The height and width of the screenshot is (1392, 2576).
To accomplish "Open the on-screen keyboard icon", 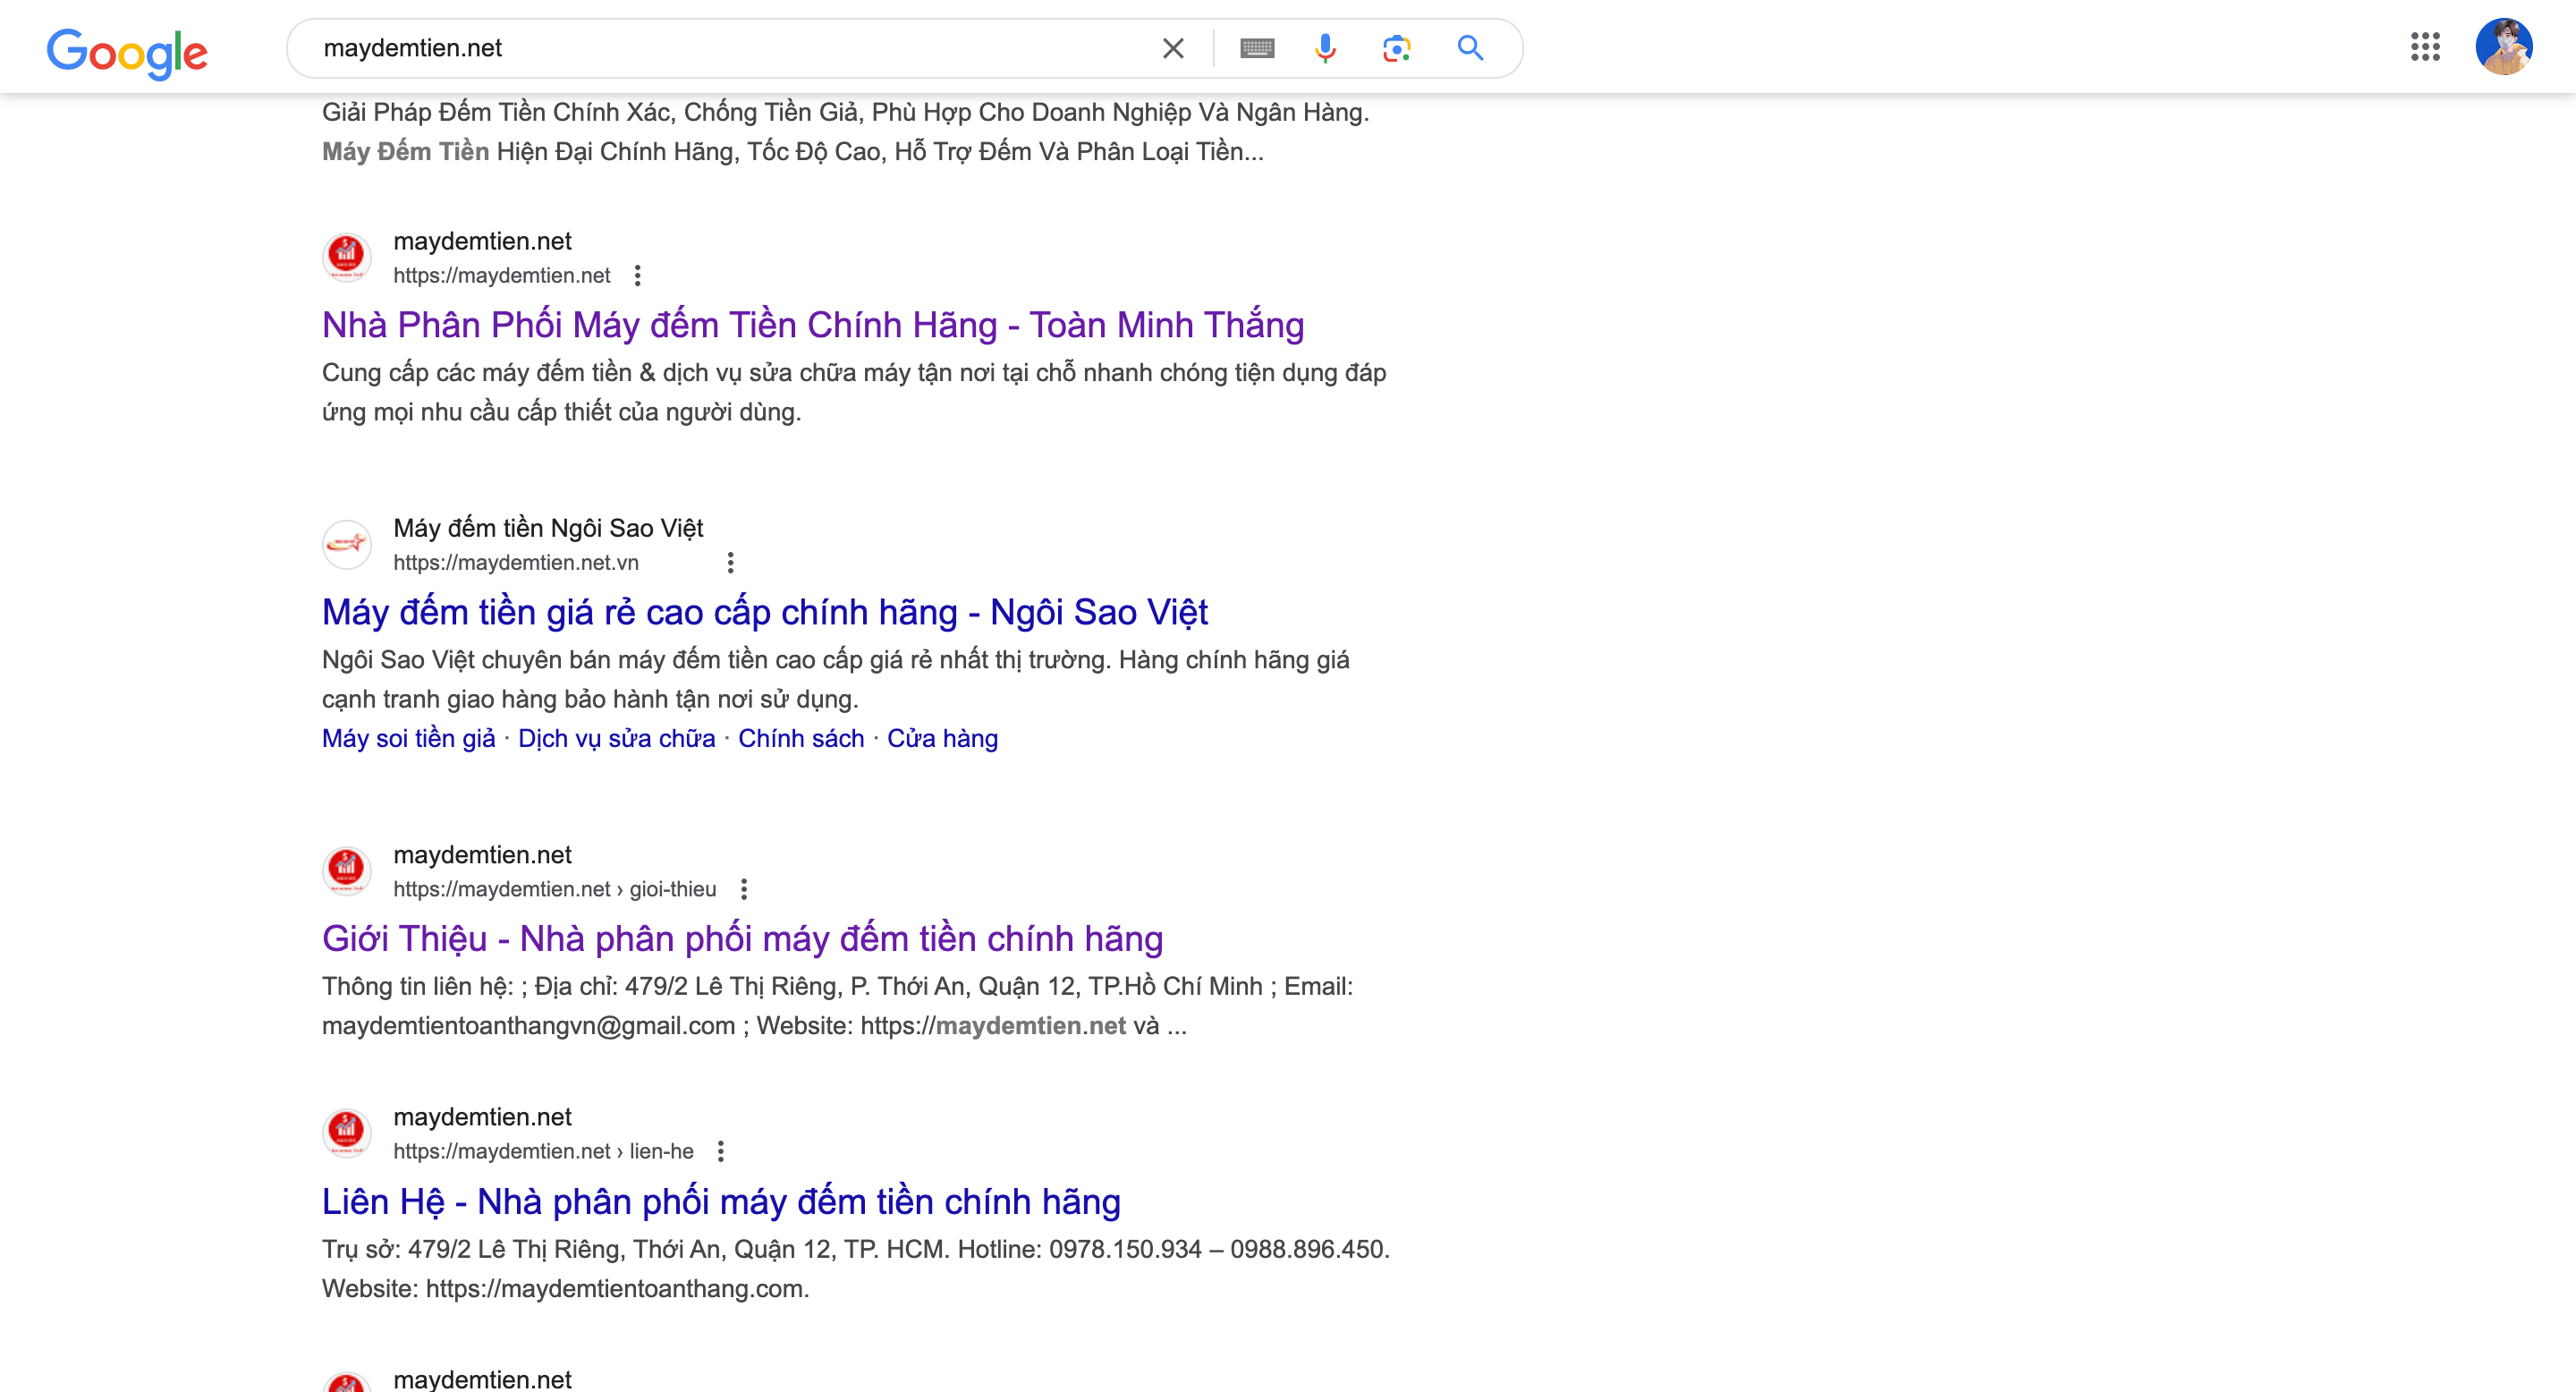I will click(x=1257, y=47).
